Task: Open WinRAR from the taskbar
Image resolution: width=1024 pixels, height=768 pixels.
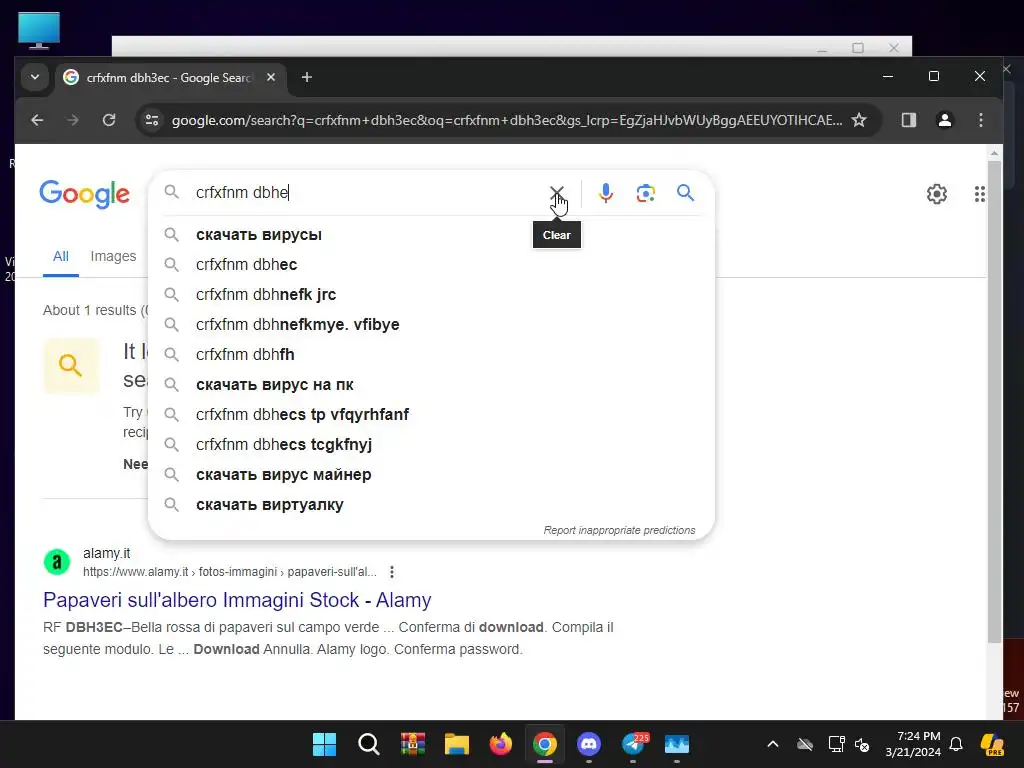Action: coord(413,744)
